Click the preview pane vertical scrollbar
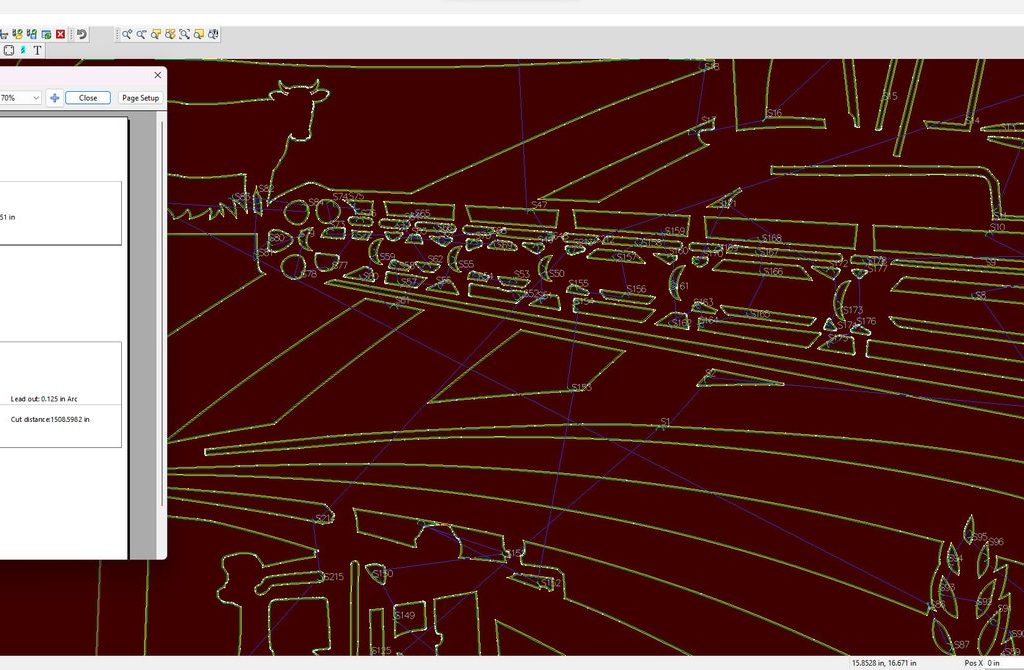 coord(163,300)
